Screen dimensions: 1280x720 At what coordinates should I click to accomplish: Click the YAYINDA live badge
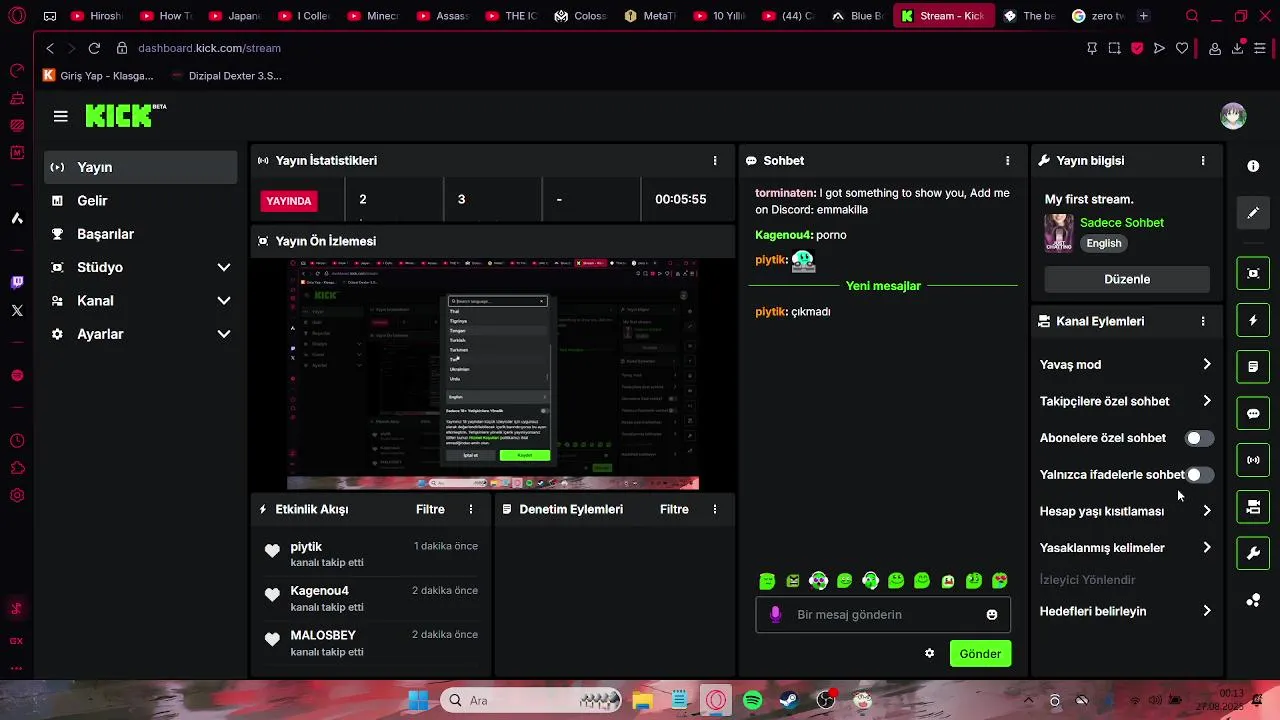coord(288,201)
